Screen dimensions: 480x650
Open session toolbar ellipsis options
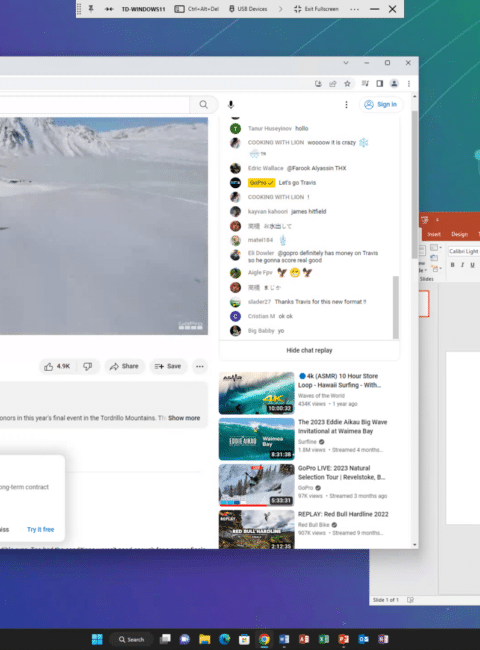(354, 9)
